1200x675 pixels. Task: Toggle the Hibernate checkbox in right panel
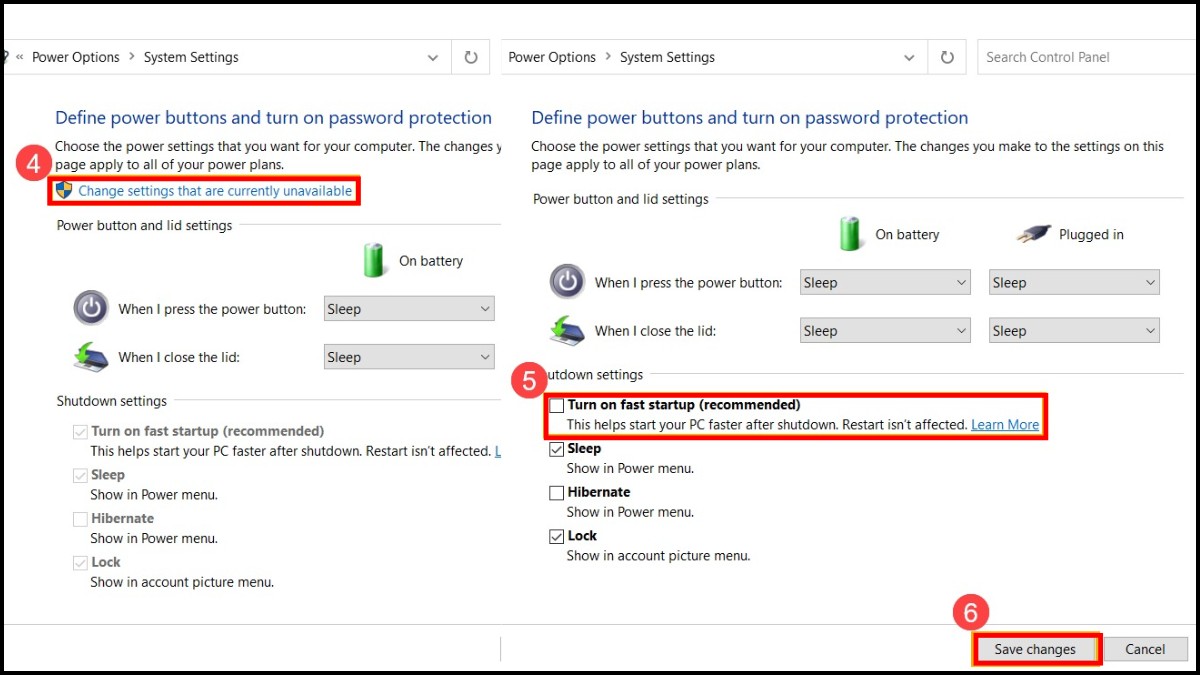[557, 493]
